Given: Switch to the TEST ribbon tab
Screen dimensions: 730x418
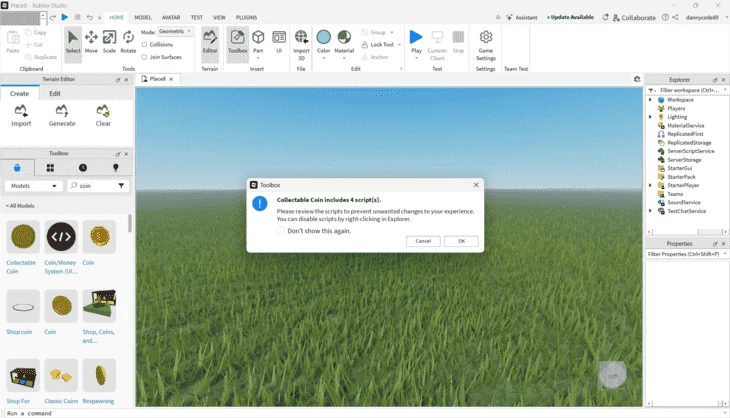Looking at the screenshot, I should (x=196, y=17).
